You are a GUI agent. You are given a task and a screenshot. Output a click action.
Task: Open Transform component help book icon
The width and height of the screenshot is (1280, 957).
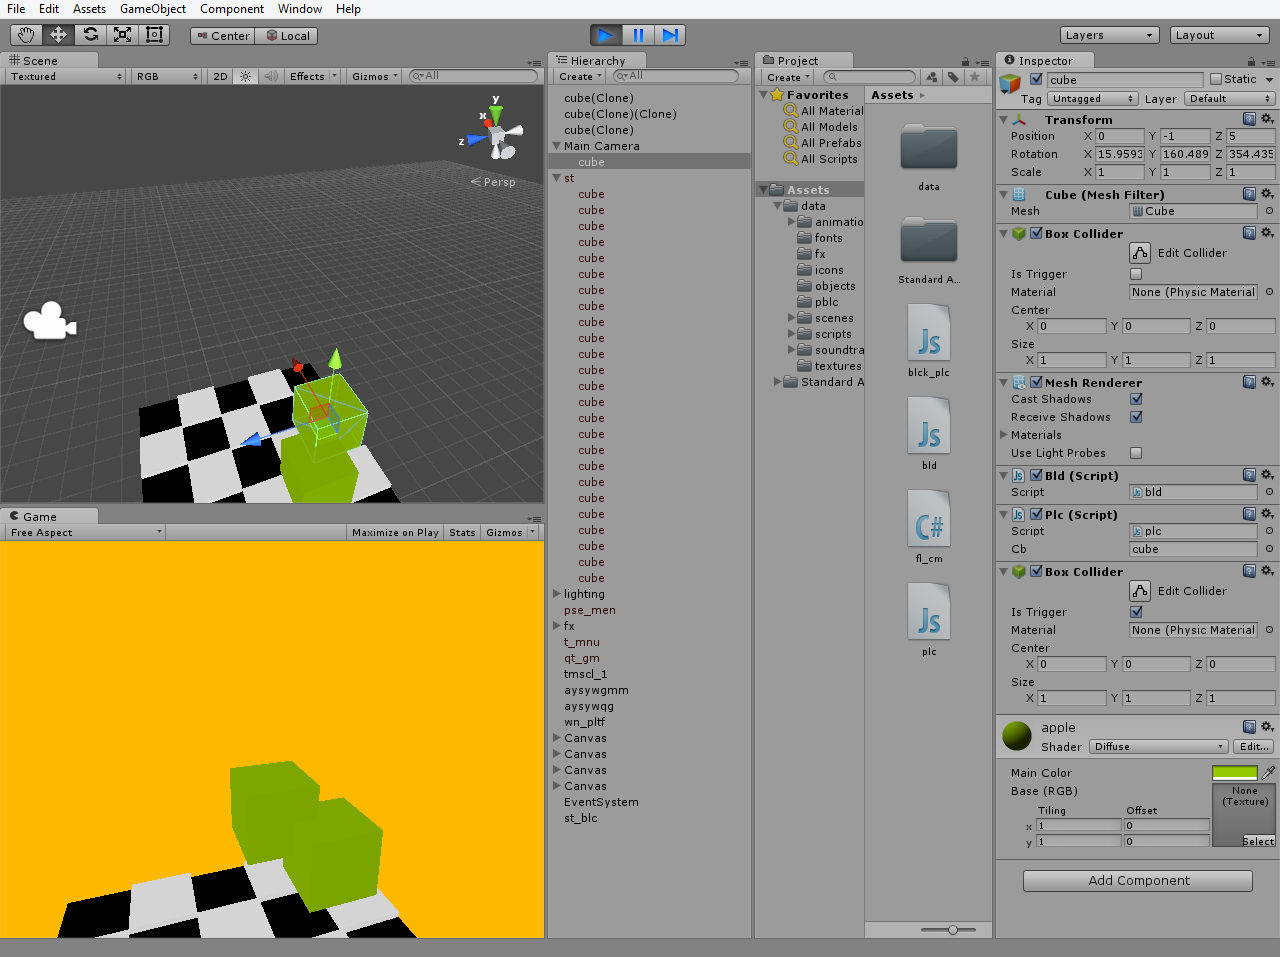coord(1249,119)
